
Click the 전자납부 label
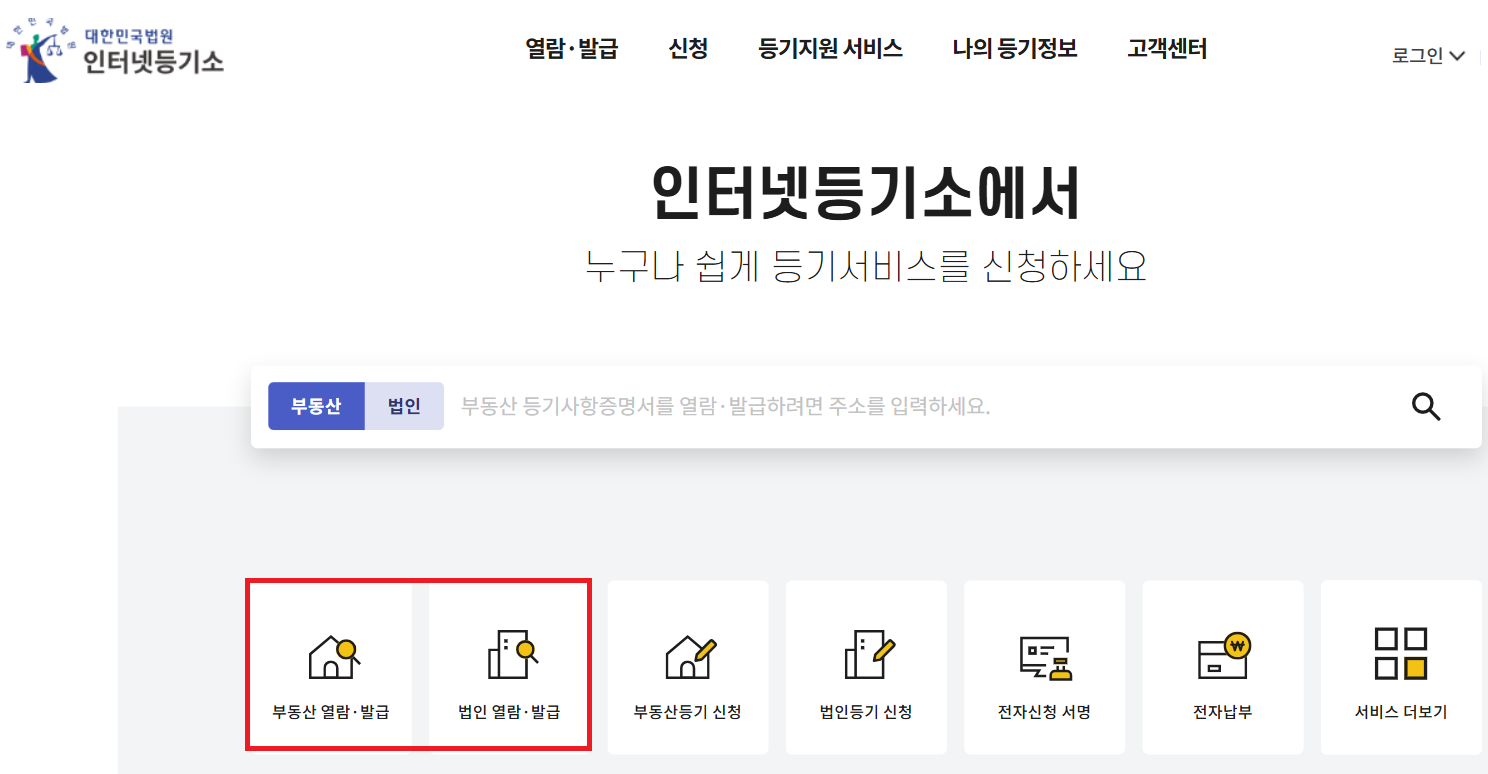(1222, 713)
